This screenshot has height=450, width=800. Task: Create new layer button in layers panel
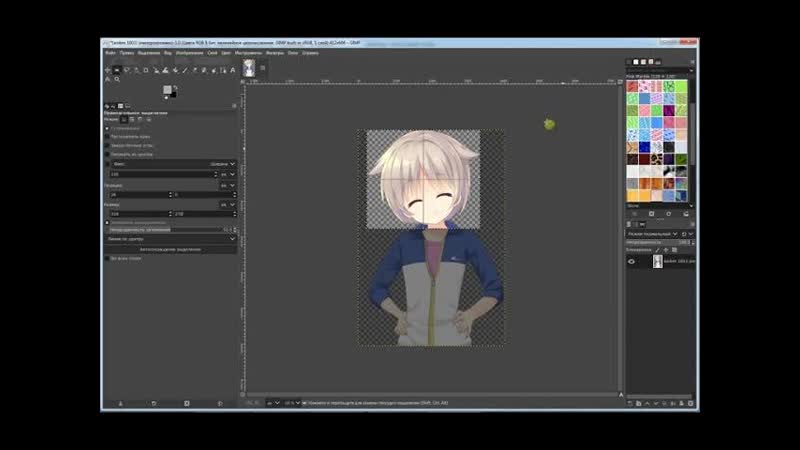630,403
